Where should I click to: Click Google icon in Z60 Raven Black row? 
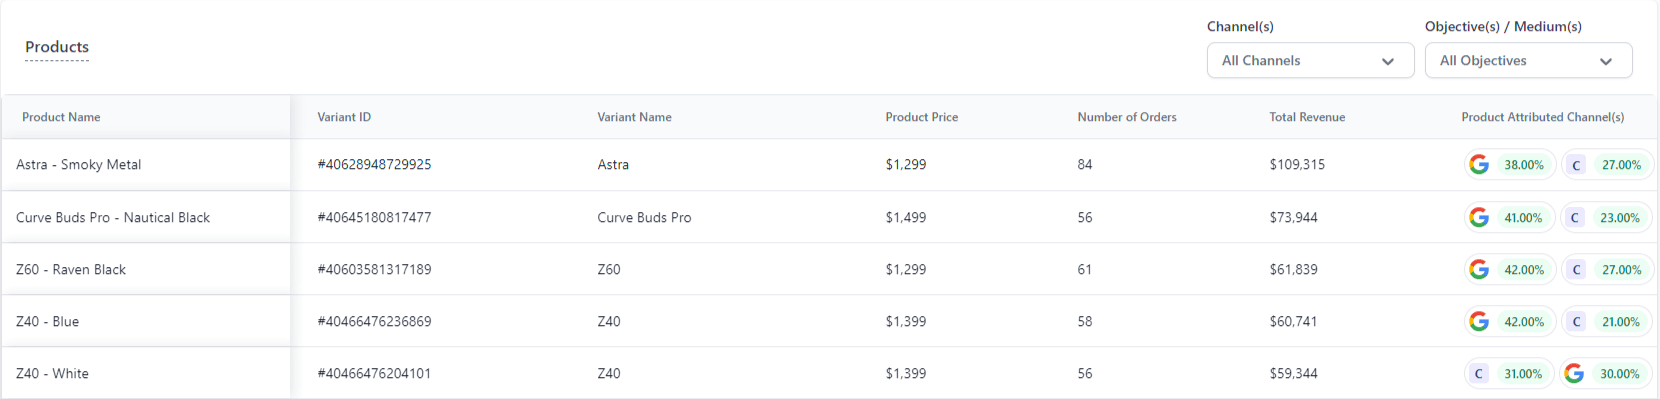tap(1479, 269)
